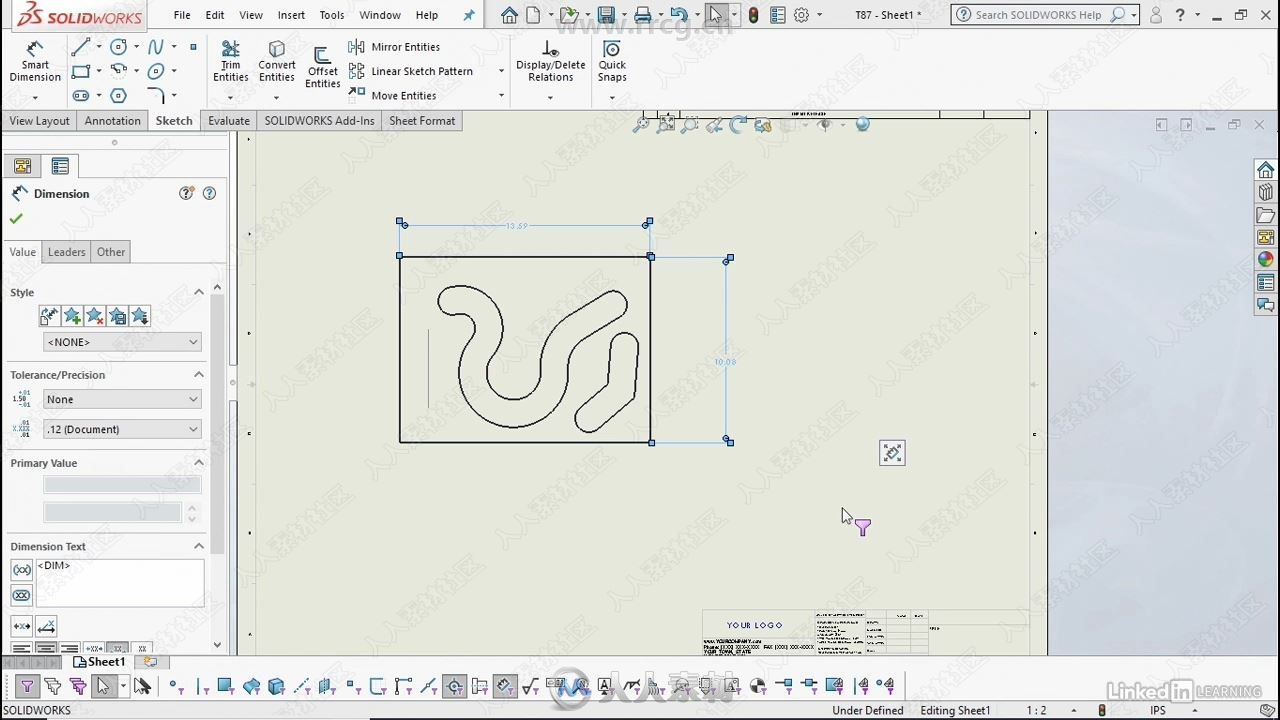
Task: Click Clear All Filters icon
Action: [x=52, y=686]
